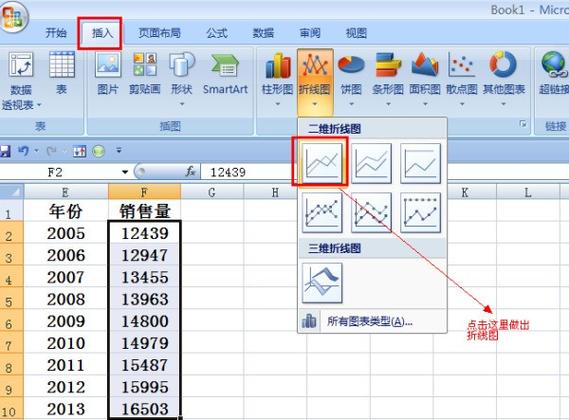Select the cell with value 16503
Screen dimensions: 569x420
[x=144, y=409]
